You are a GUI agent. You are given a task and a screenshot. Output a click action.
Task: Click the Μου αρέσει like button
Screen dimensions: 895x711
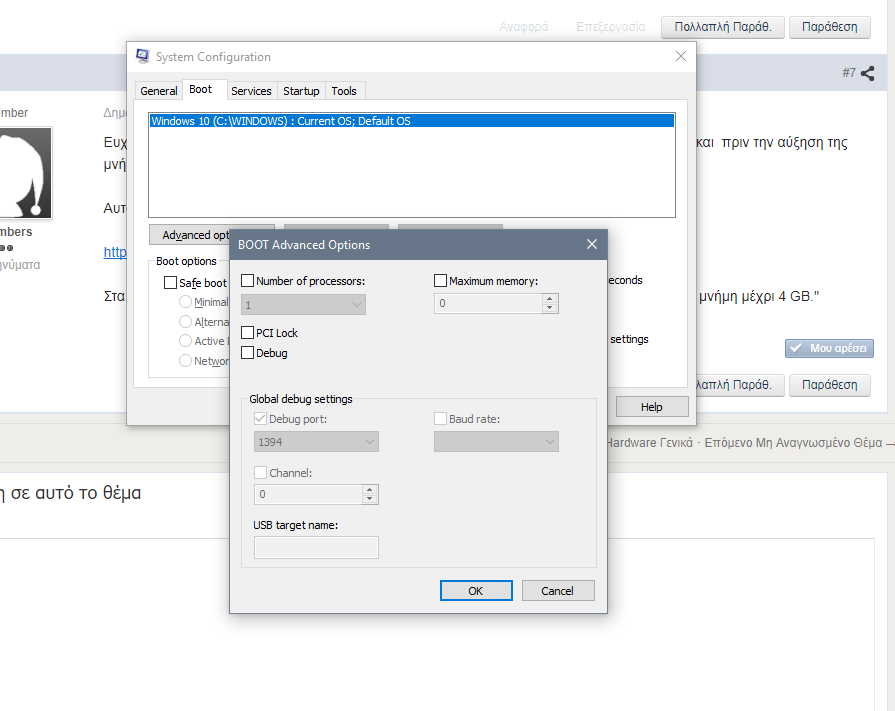[829, 348]
